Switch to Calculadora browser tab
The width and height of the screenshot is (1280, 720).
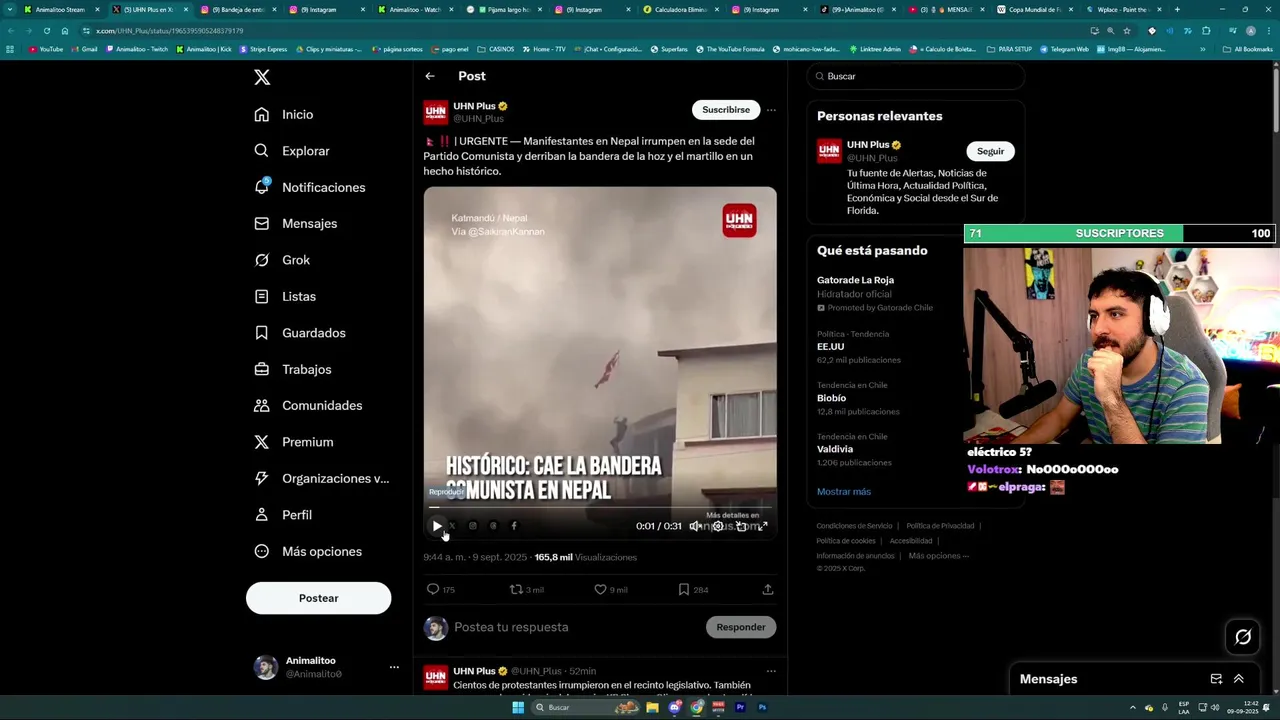pos(680,10)
